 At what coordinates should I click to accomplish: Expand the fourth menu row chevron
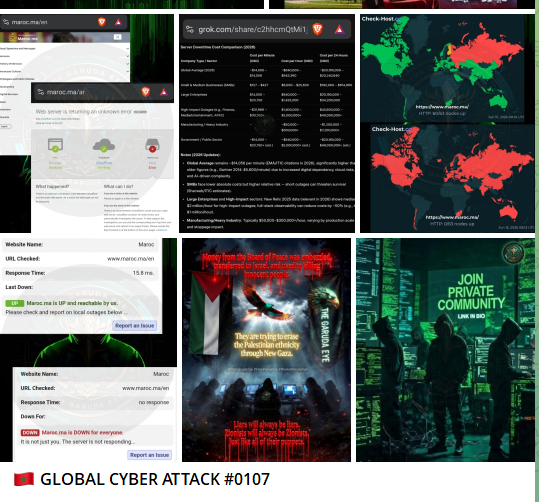pos(128,72)
